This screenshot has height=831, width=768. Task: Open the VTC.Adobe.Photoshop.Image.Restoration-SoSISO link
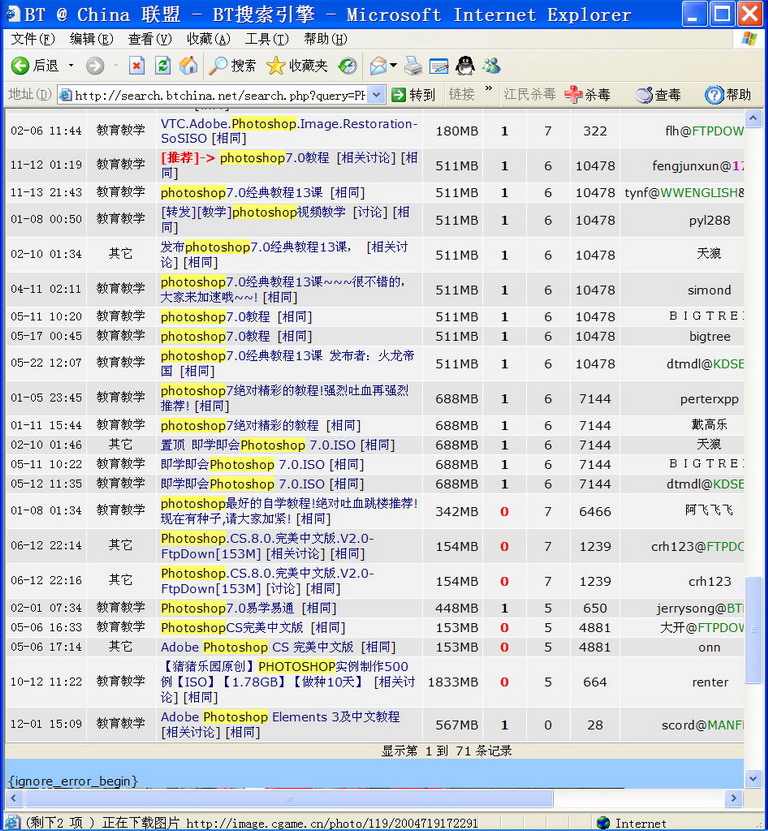point(289,131)
